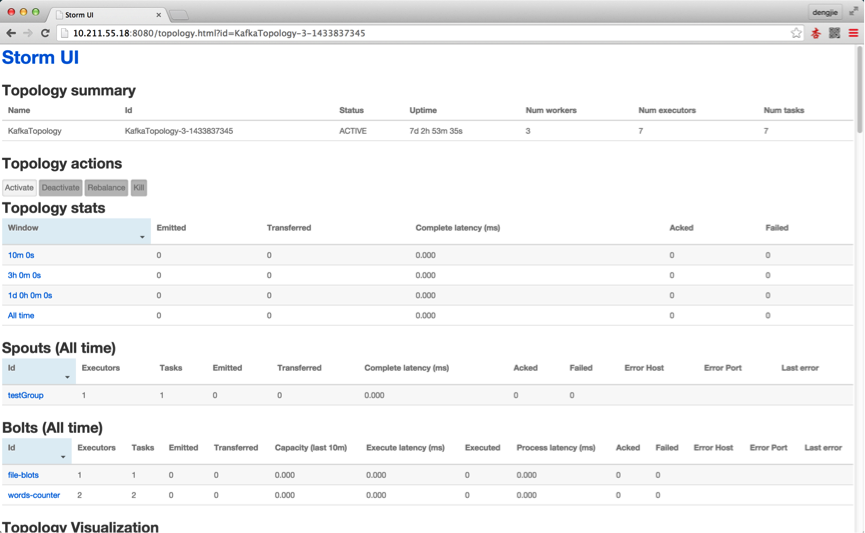This screenshot has width=865, height=533.
Task: Close the Storm UI browser tab
Action: (158, 15)
